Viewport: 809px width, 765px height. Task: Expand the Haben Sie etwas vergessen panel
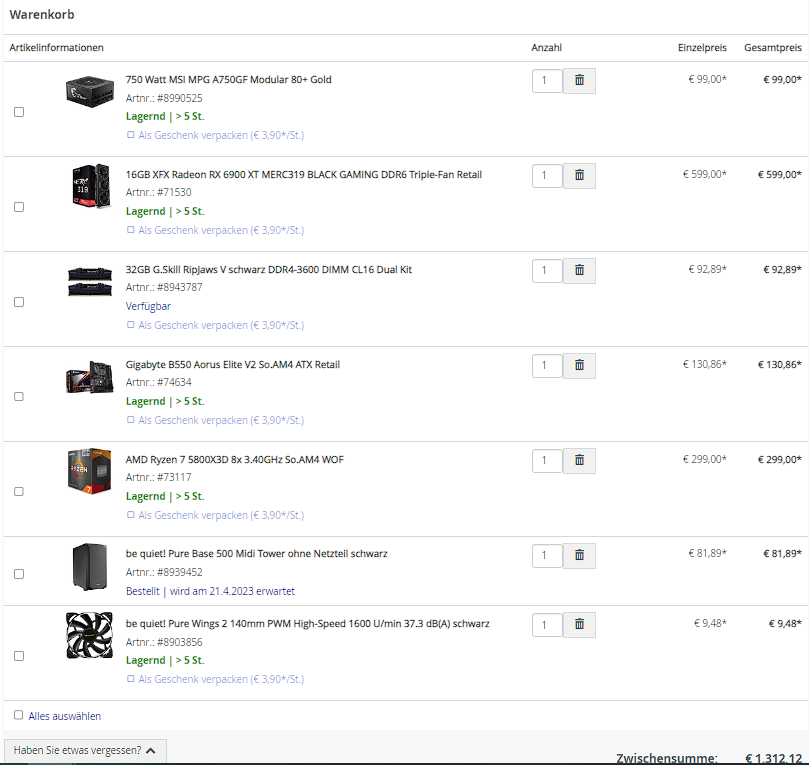(85, 750)
